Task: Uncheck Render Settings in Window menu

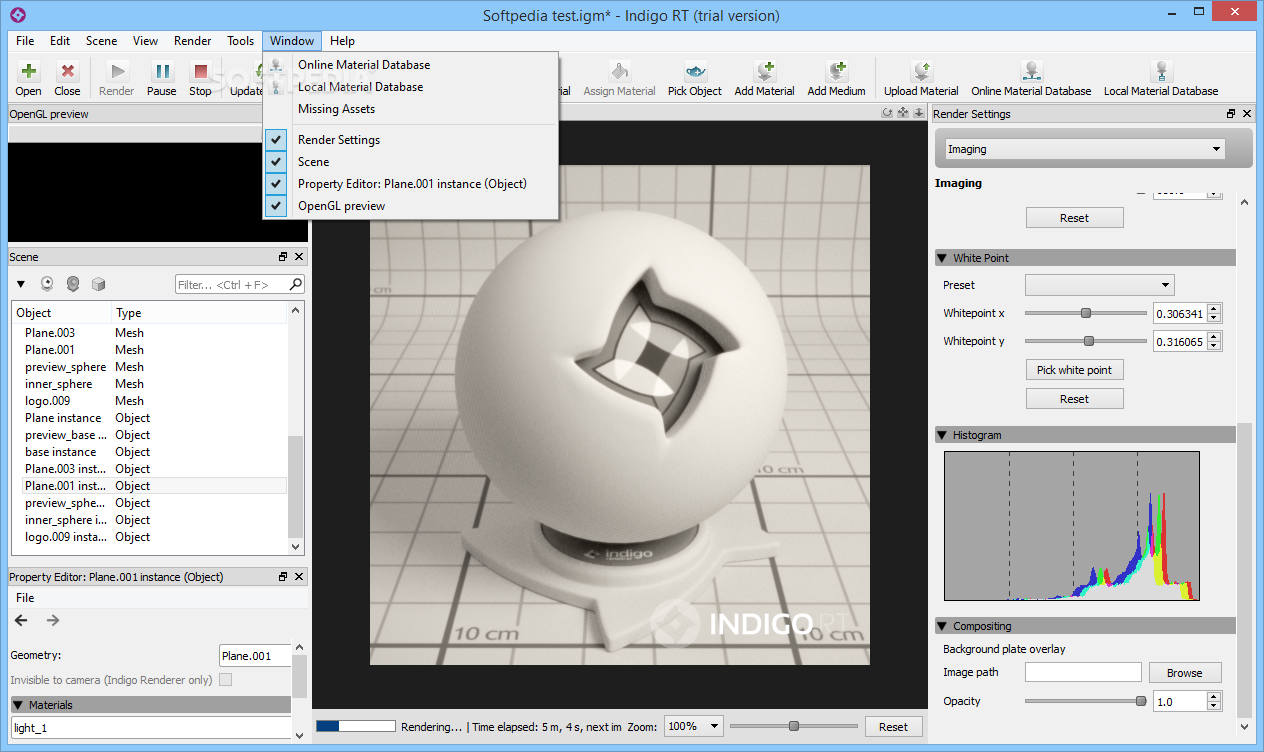Action: click(277, 140)
